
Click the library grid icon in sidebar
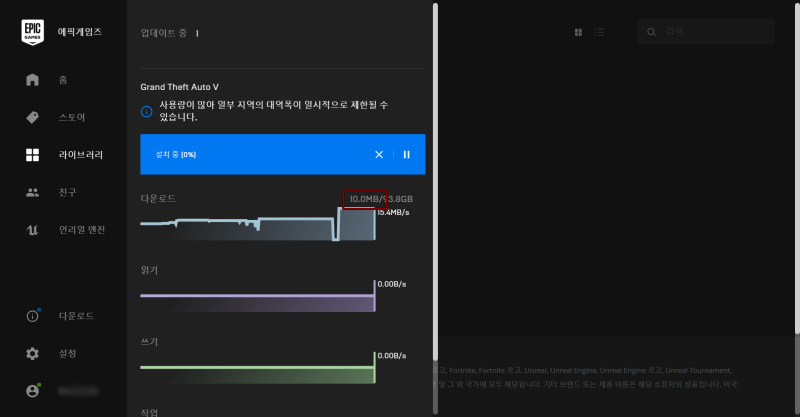pos(32,155)
